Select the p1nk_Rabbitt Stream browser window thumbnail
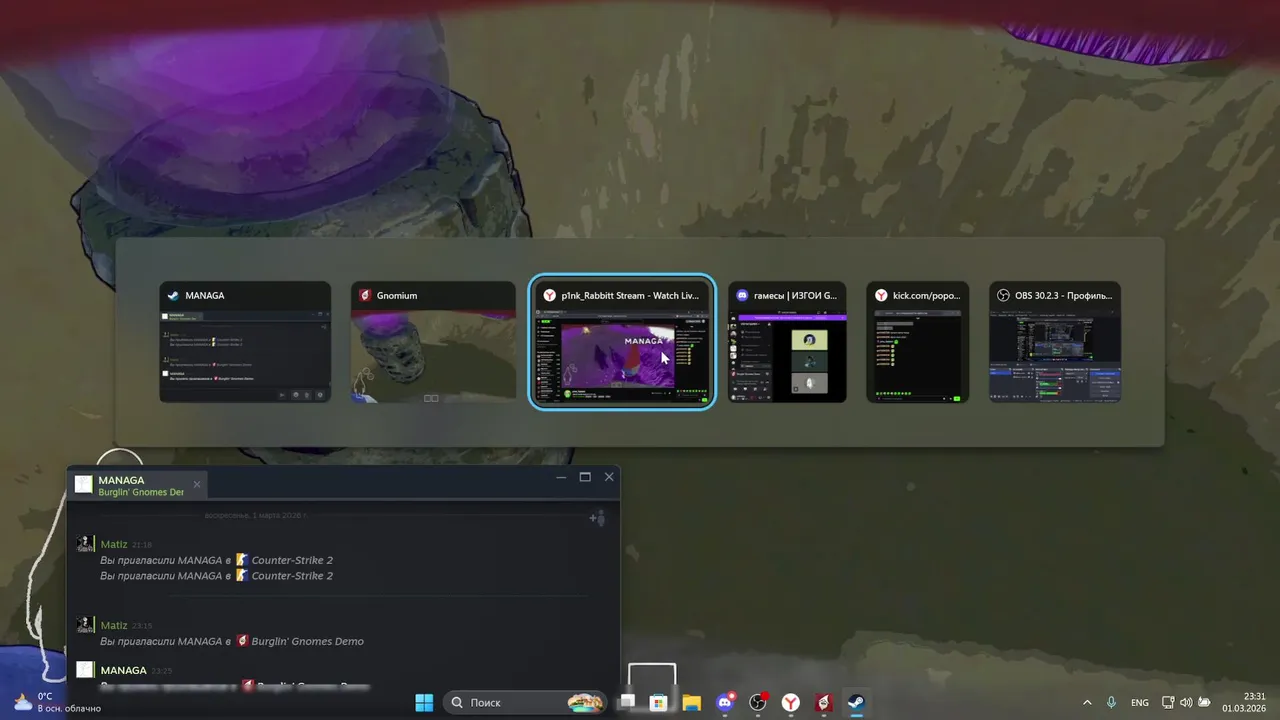The height and width of the screenshot is (720, 1280). pos(622,342)
